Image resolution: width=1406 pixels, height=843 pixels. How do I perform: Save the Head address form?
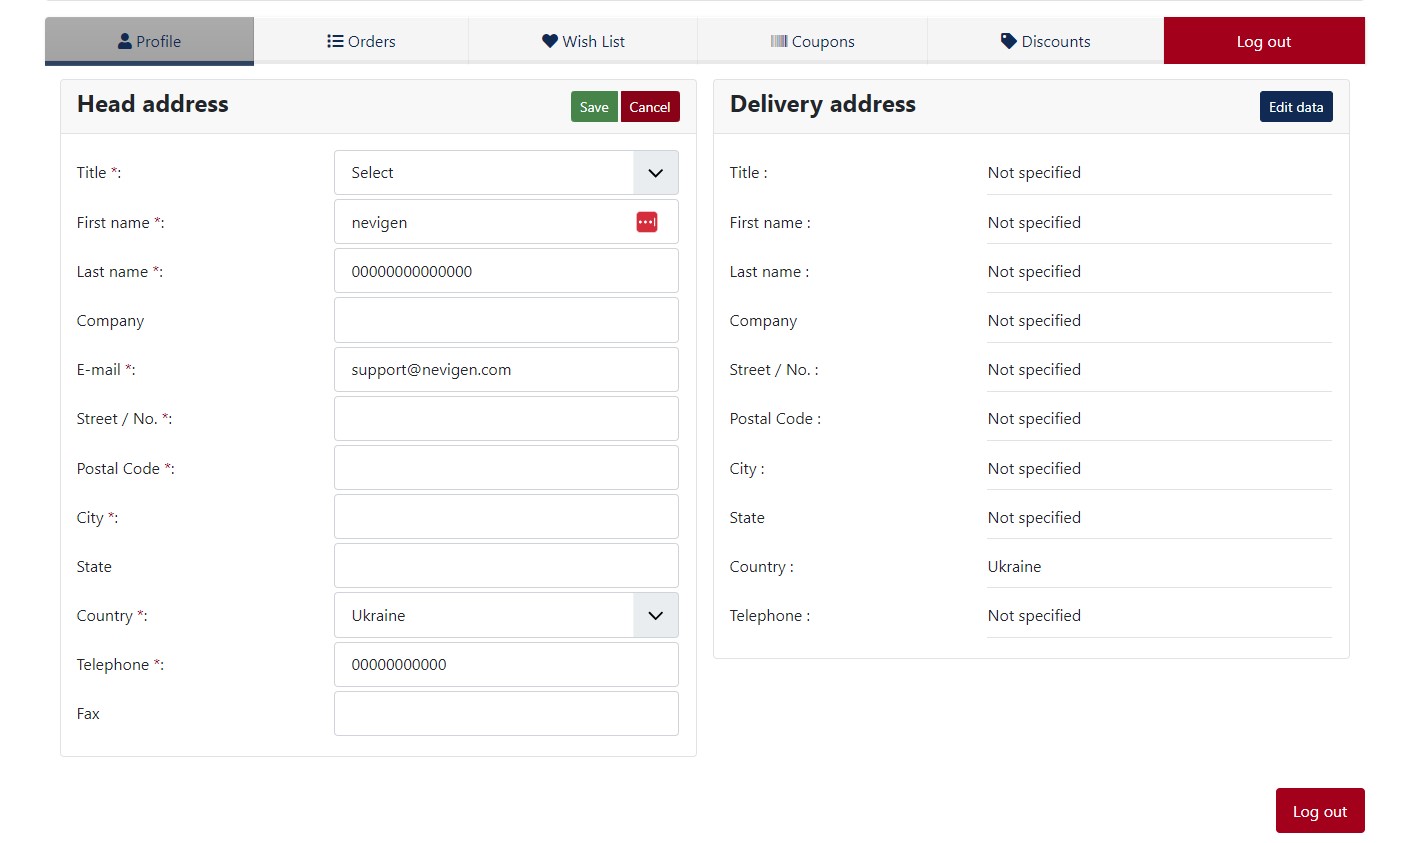594,107
